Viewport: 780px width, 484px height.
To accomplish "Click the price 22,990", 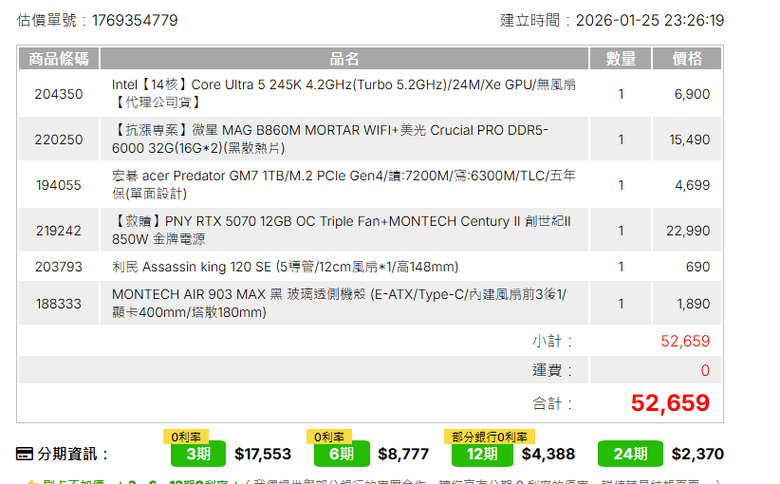I will 688,231.
